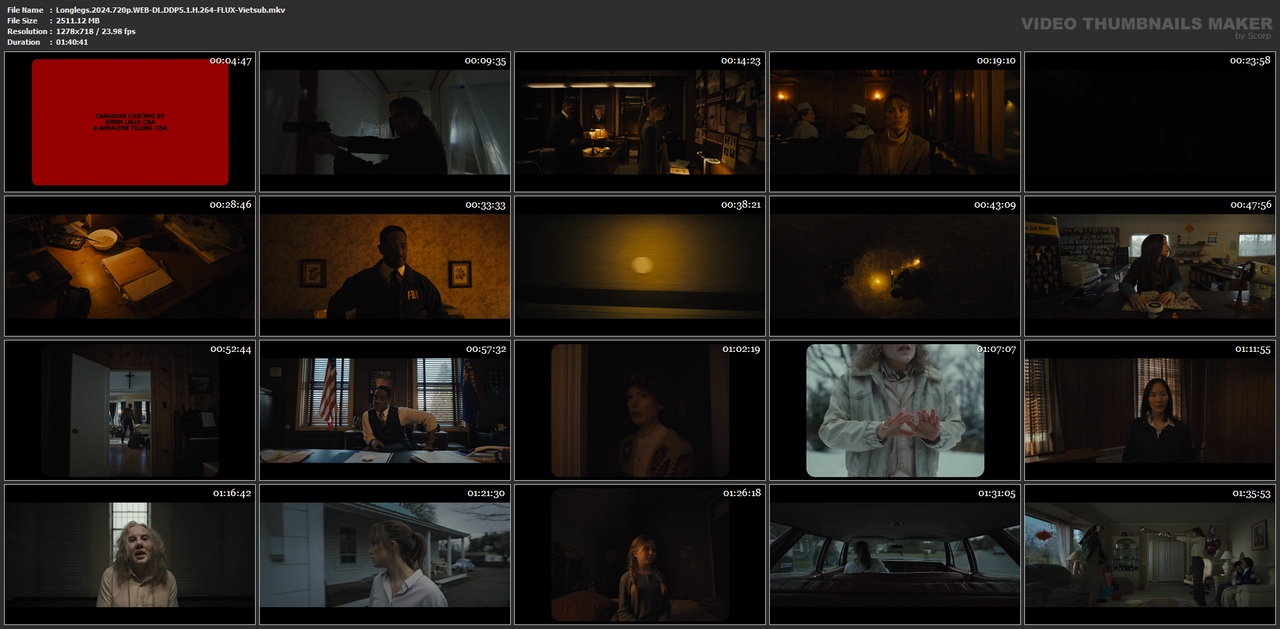Click the resolution value 1278x718 / 23.98 fps

96,31
